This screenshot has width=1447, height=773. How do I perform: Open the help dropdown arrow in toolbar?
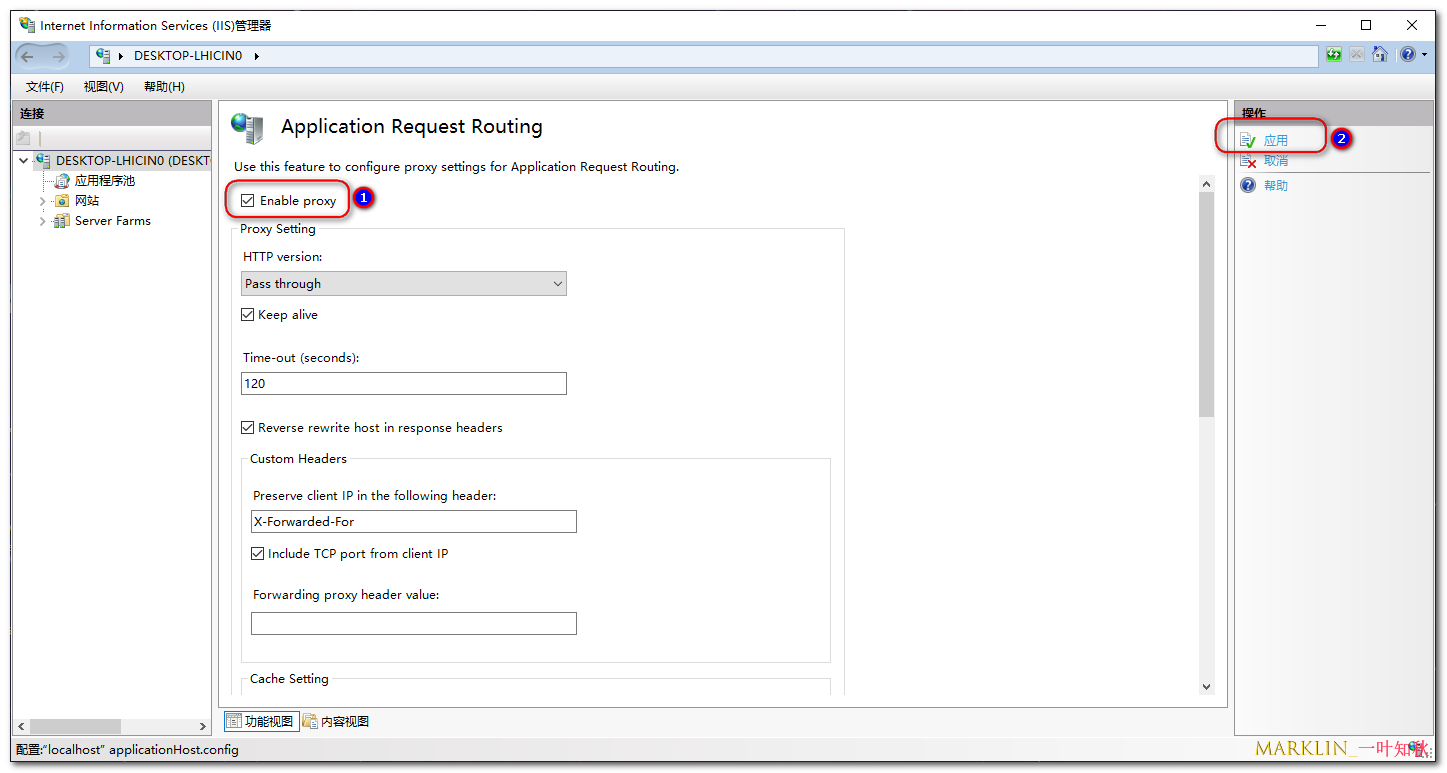click(x=1424, y=55)
